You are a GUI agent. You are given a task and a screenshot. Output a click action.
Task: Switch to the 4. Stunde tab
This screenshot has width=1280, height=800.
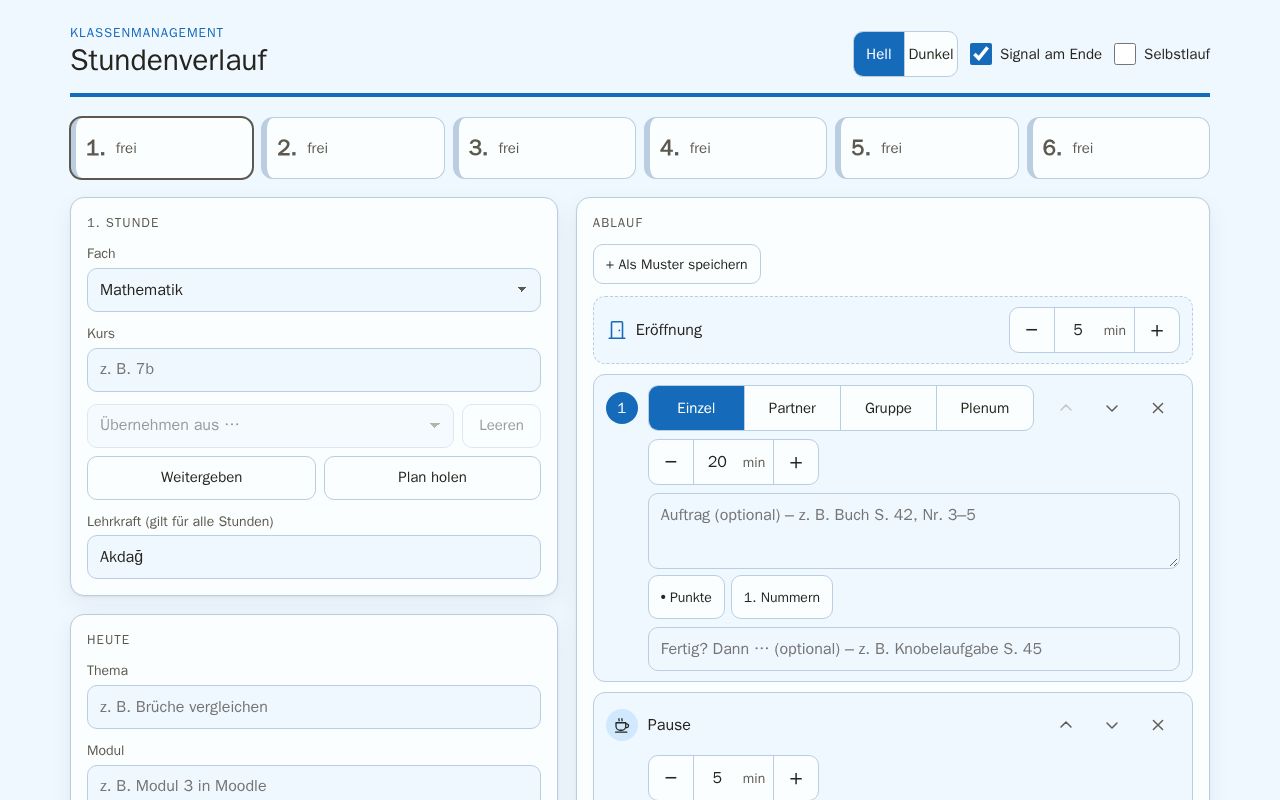point(735,148)
